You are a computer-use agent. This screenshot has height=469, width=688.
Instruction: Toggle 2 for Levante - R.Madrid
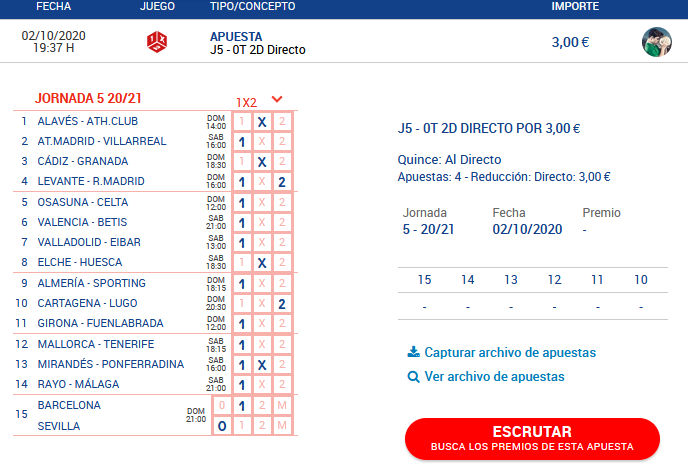point(282,182)
